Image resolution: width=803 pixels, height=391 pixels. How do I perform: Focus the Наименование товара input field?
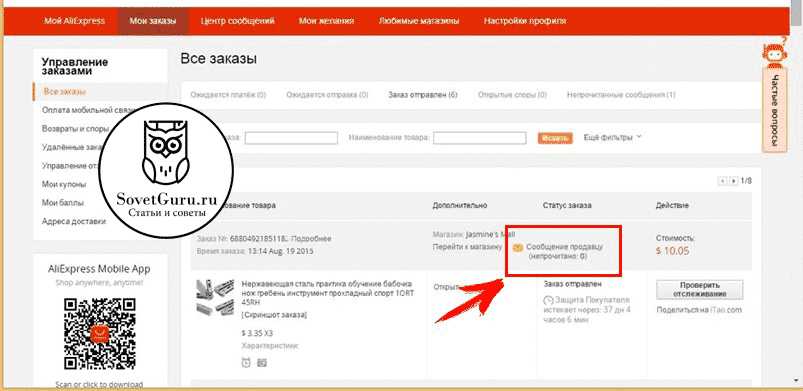pyautogui.click(x=480, y=138)
